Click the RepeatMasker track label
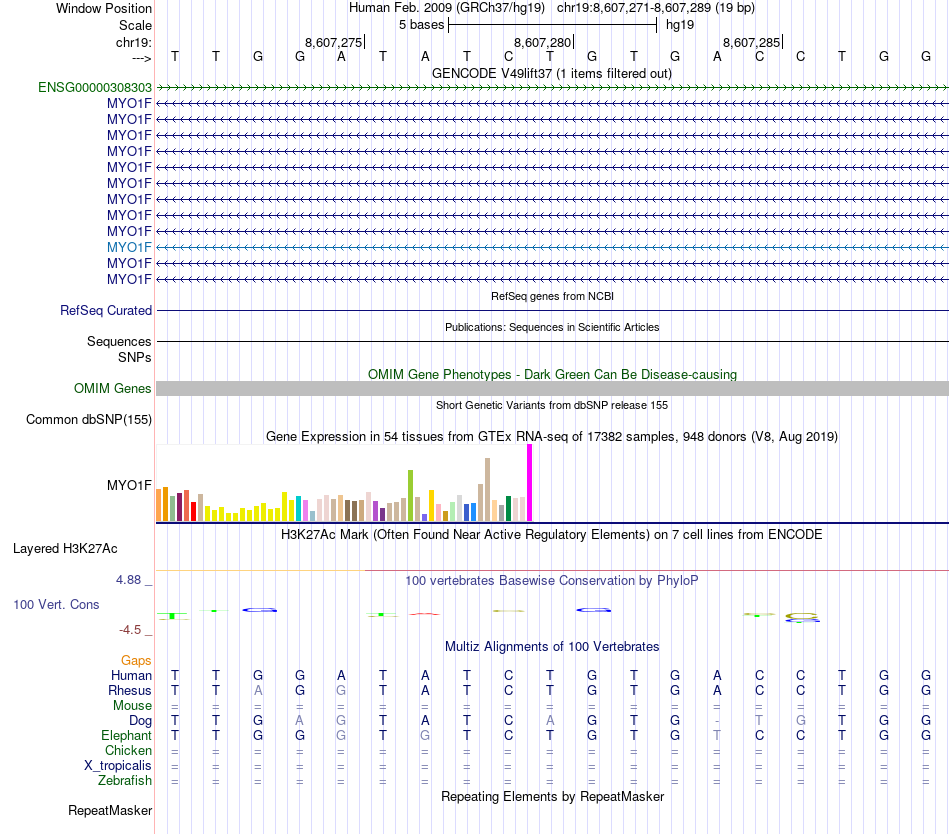Image resolution: width=950 pixels, height=834 pixels. tap(110, 810)
